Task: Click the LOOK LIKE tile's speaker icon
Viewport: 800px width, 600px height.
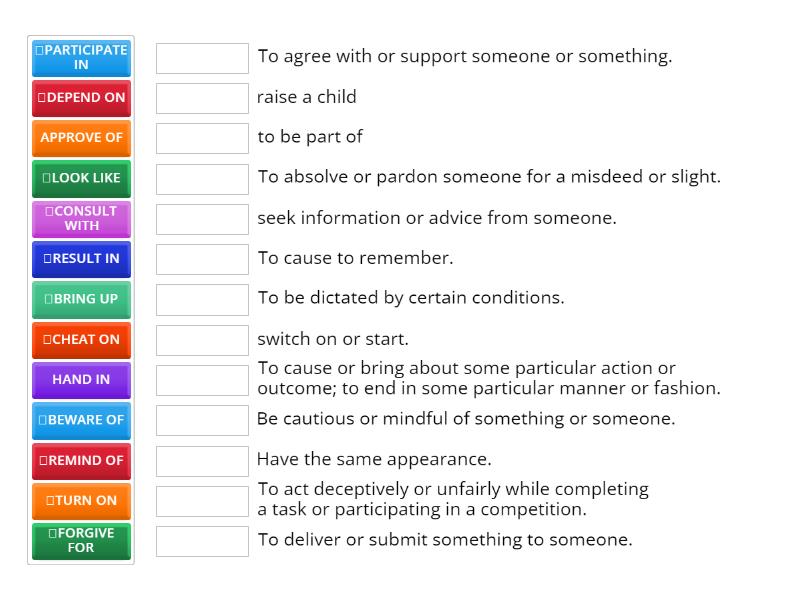Action: coord(45,178)
